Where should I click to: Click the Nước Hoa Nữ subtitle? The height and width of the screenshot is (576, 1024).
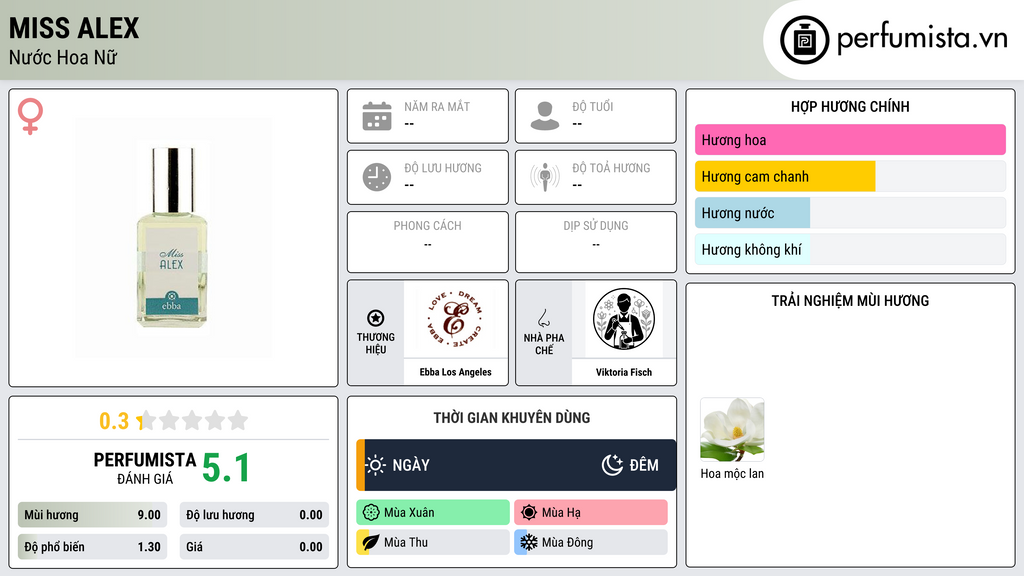63,57
